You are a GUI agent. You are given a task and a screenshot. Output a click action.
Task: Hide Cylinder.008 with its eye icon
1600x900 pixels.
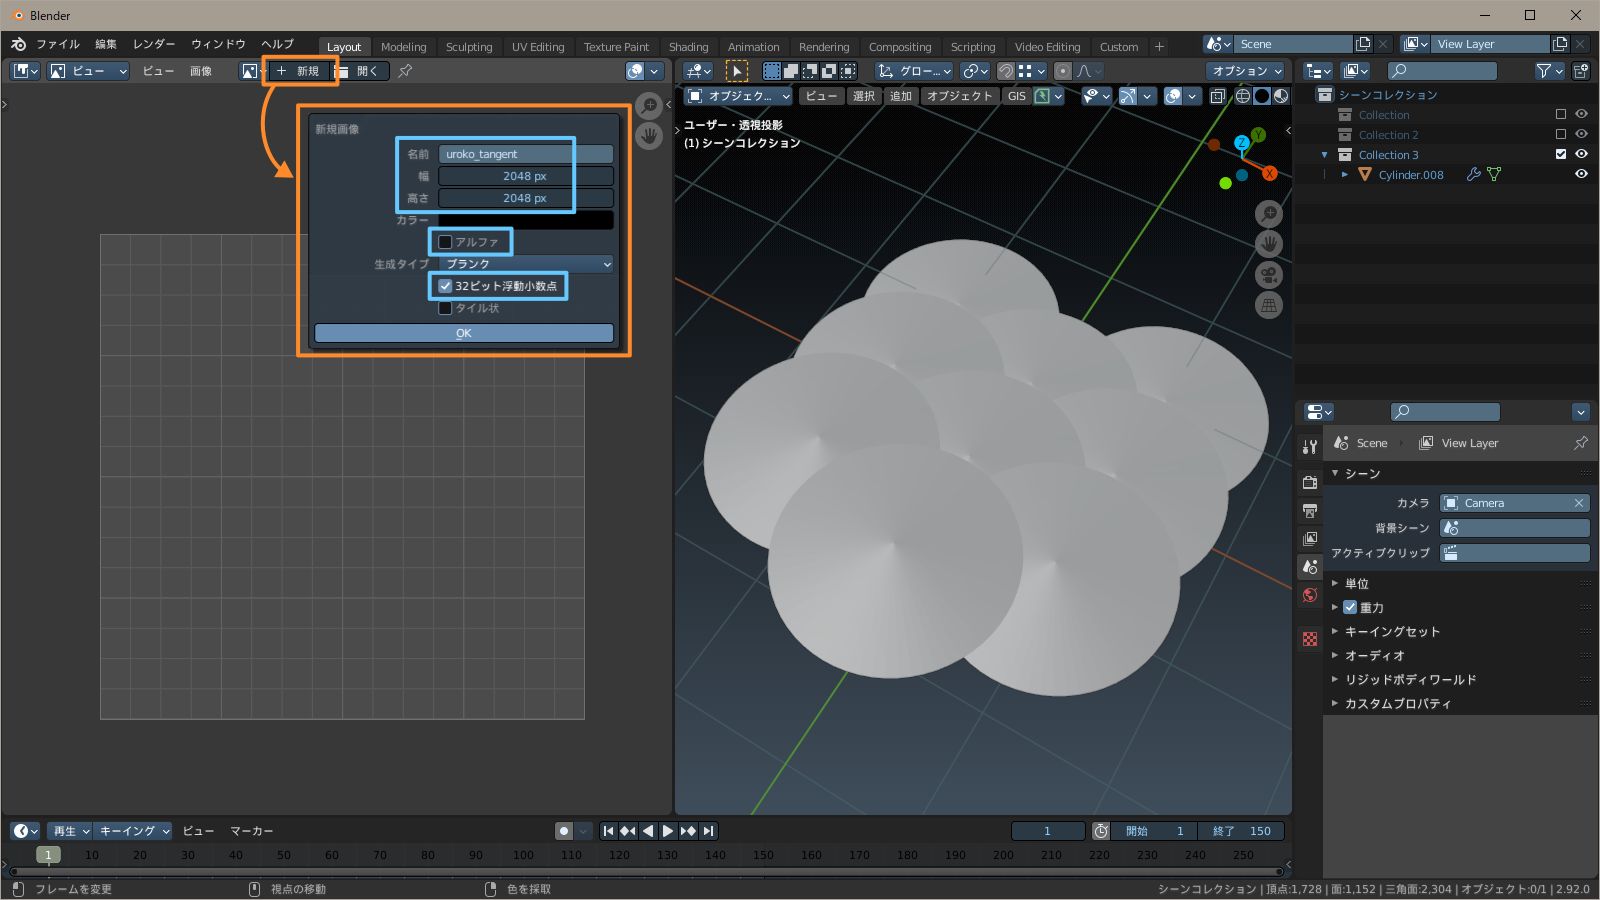1581,174
